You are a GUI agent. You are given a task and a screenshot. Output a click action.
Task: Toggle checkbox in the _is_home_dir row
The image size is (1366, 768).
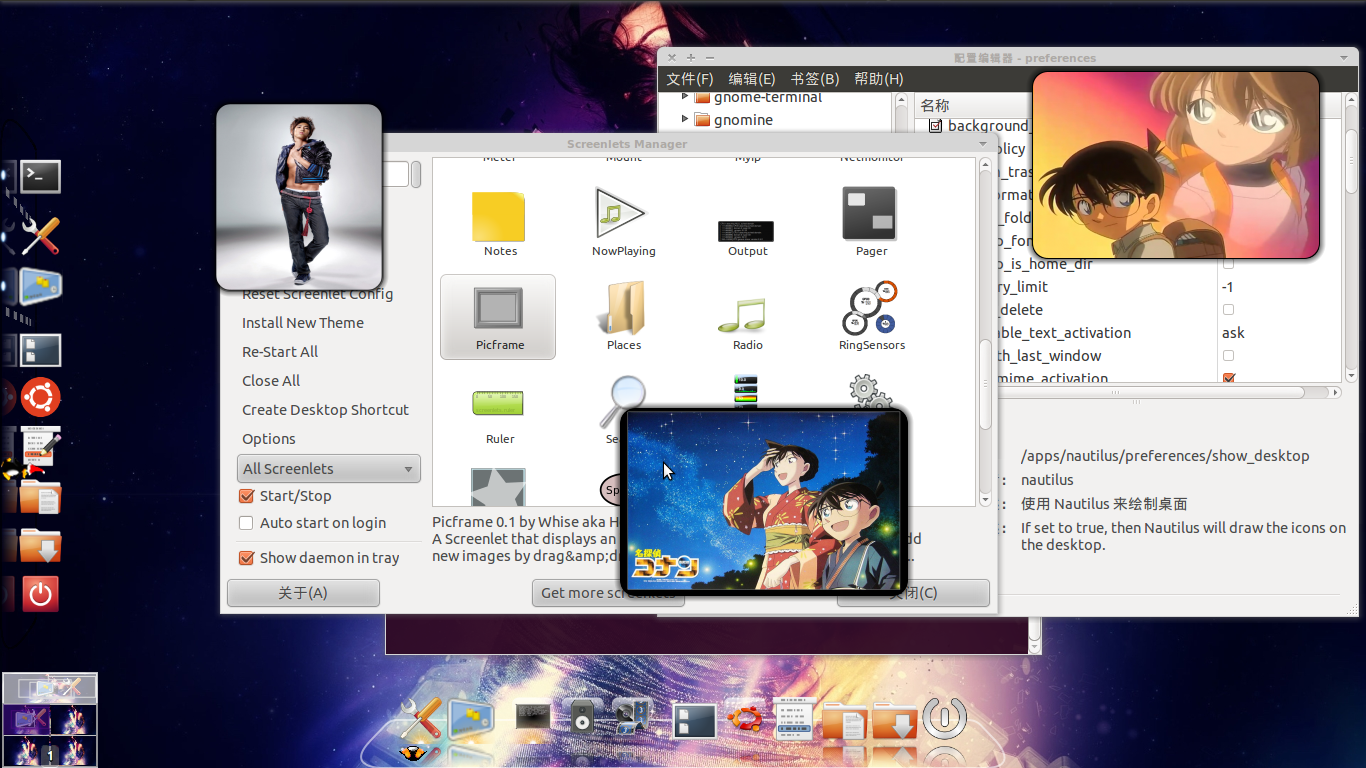[1228, 264]
